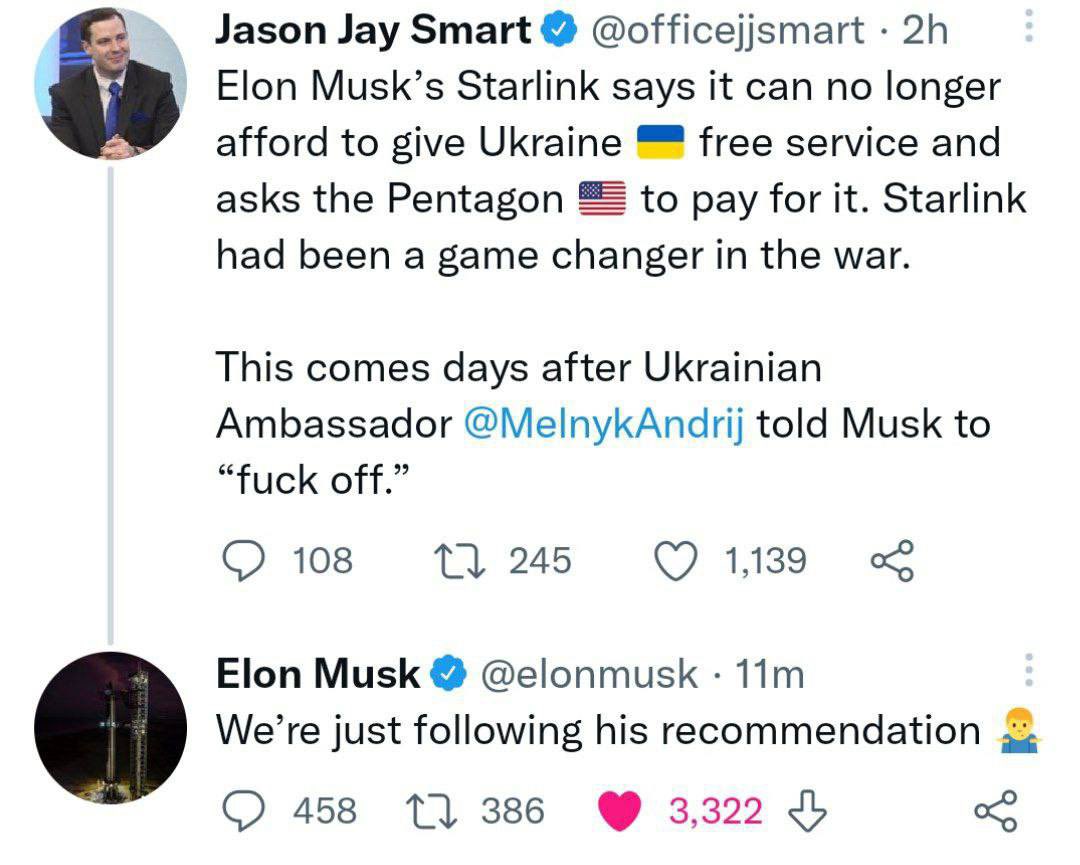
Task: Open the @elonmusk profile handle
Action: tap(588, 674)
